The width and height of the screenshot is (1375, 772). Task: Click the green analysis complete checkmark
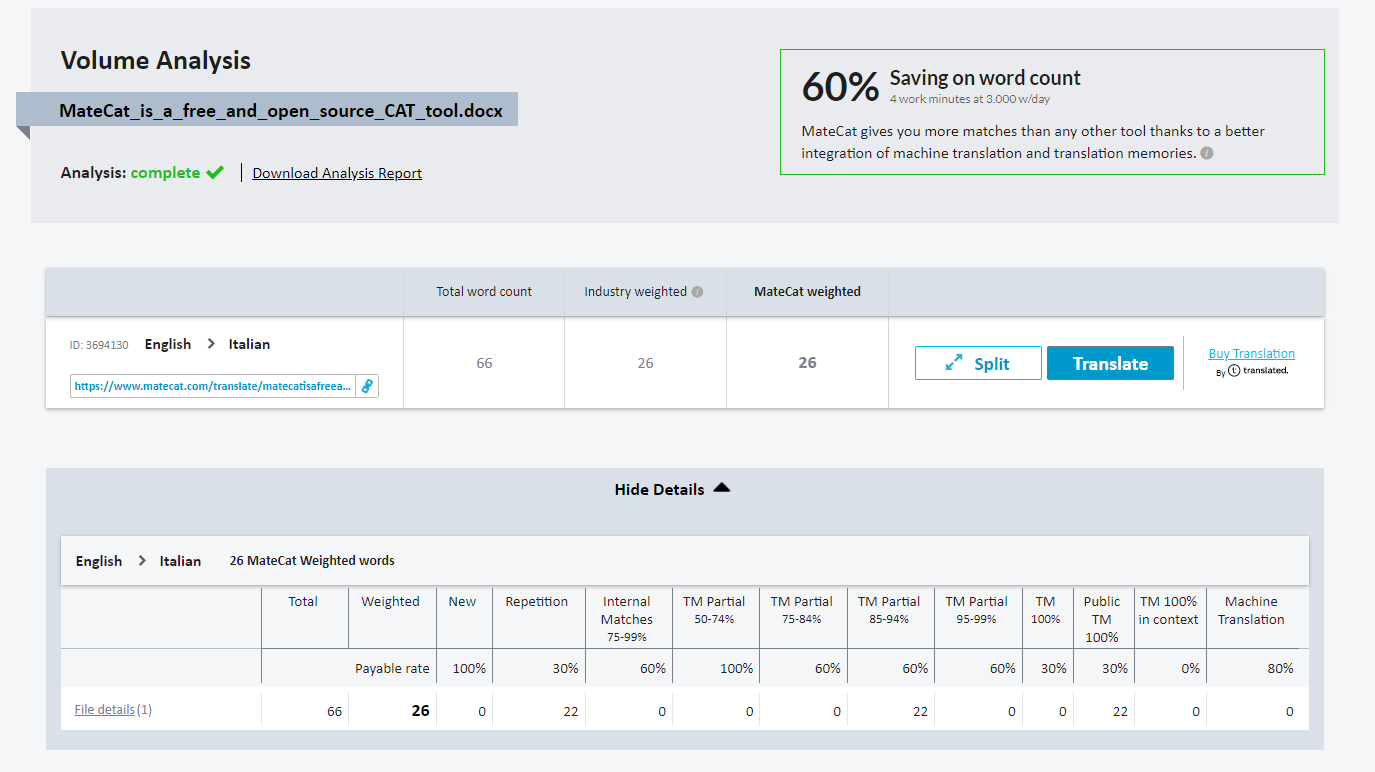215,172
